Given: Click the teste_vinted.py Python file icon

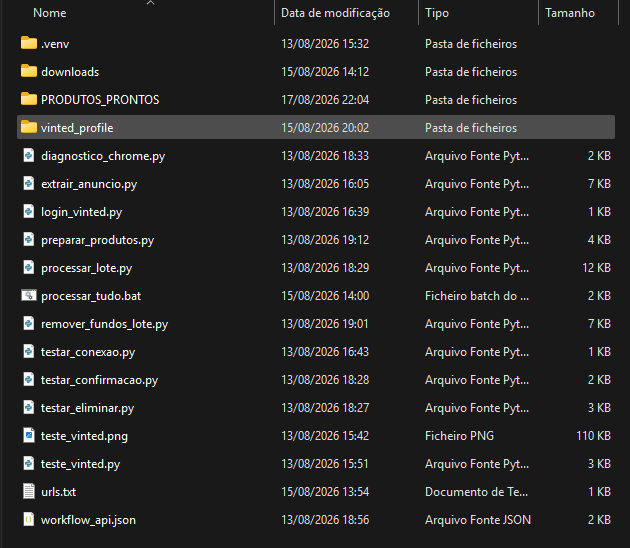Looking at the screenshot, I should 29,464.
